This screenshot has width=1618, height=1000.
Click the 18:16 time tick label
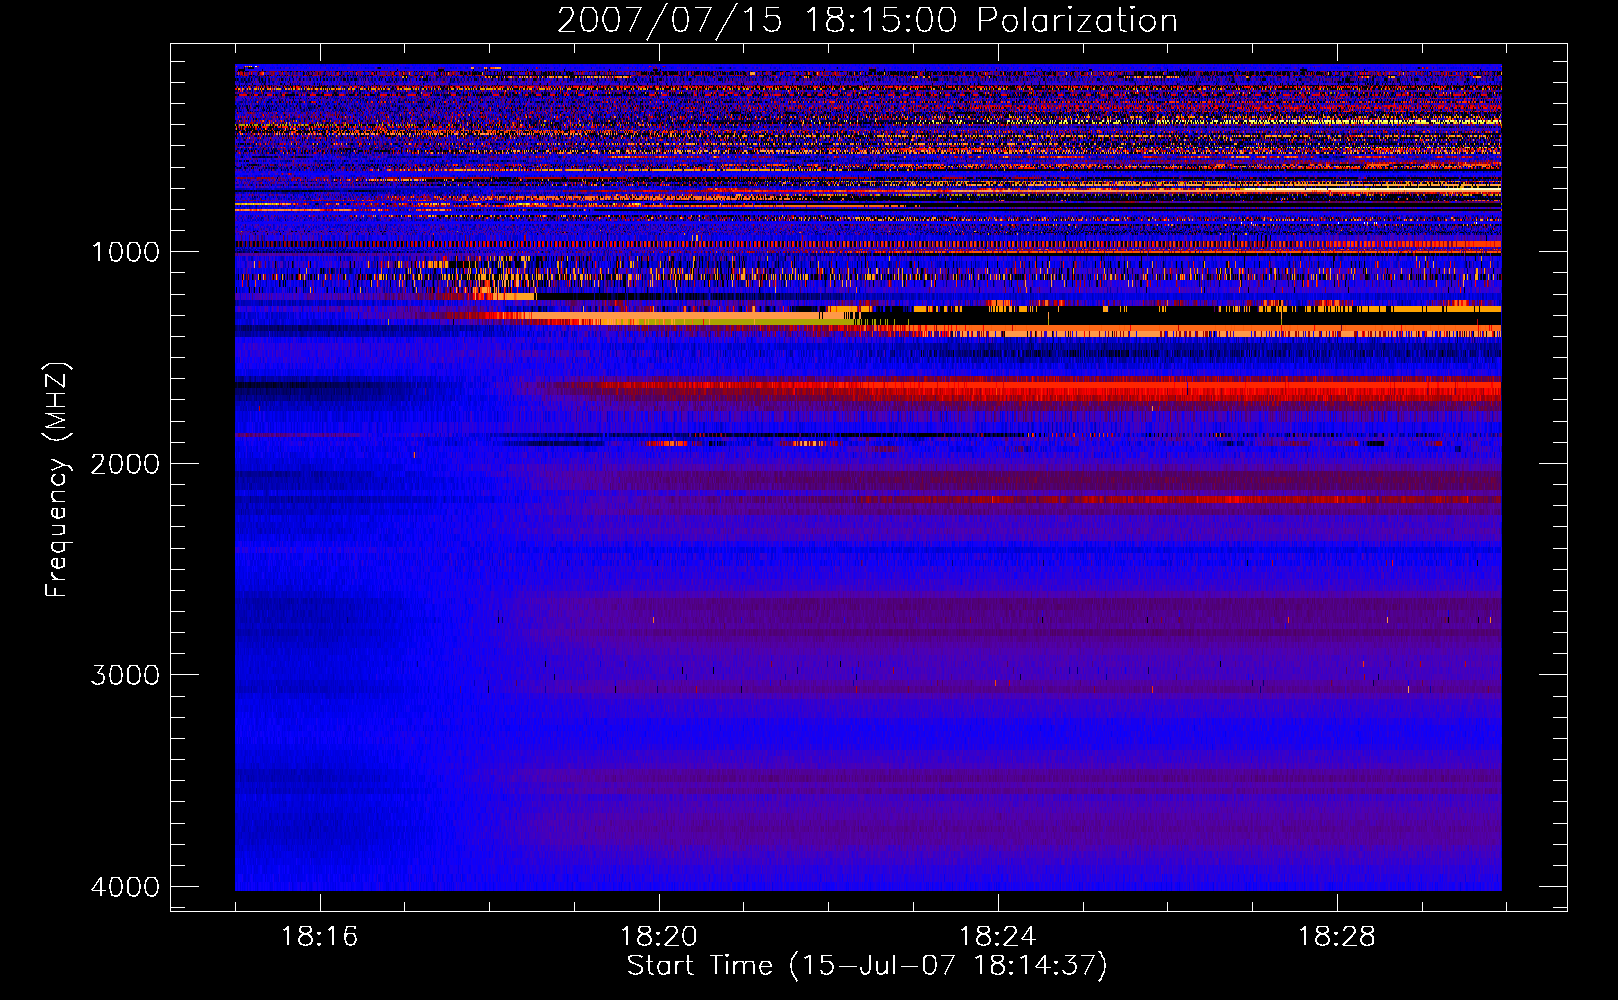coord(320,937)
